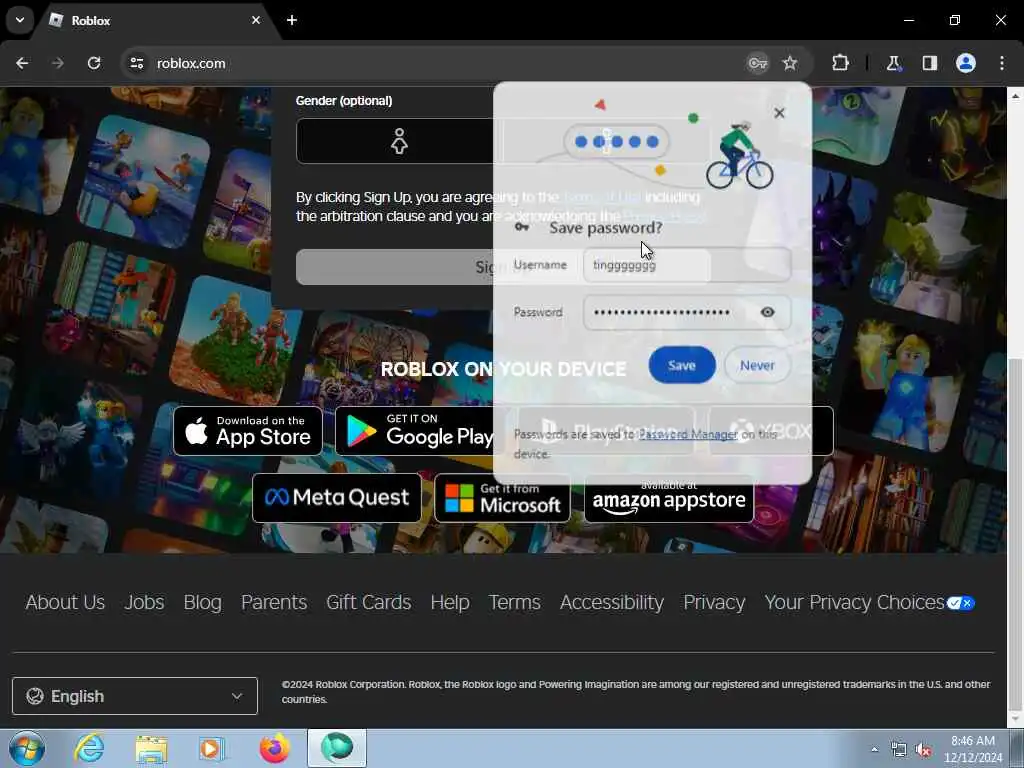Screen dimensions: 1024x768
Task: Click the muted volume tray icon
Action: pyautogui.click(x=923, y=750)
